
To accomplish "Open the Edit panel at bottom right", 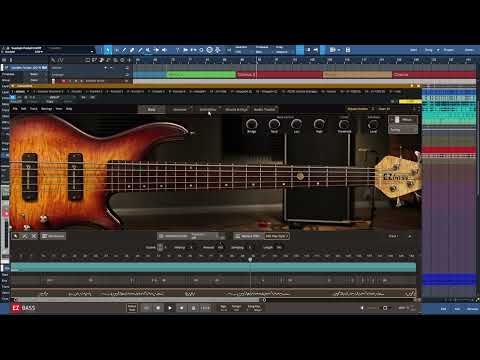I will pos(443,309).
